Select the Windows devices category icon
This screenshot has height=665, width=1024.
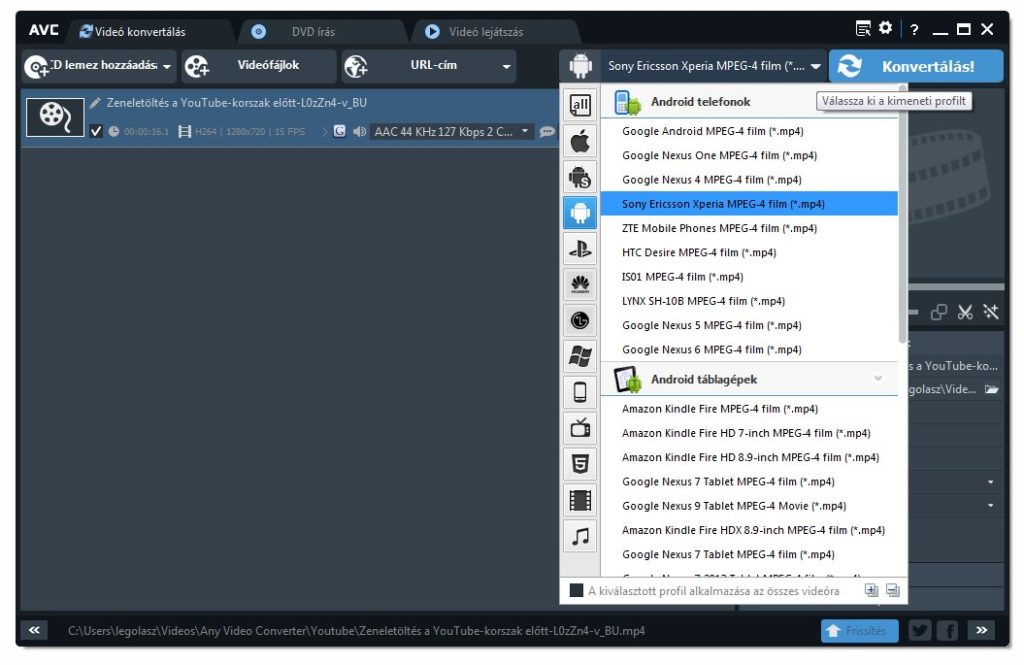(580, 357)
